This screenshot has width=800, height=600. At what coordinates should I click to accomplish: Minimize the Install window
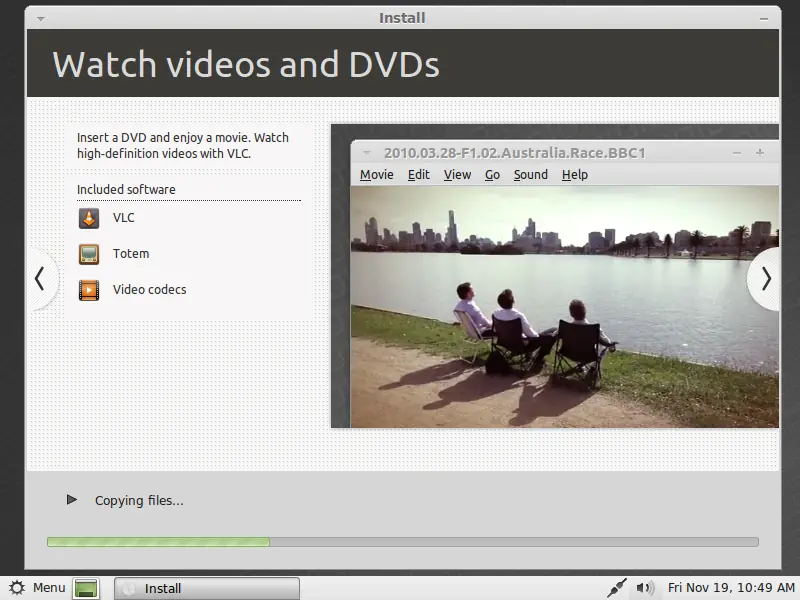coord(764,19)
